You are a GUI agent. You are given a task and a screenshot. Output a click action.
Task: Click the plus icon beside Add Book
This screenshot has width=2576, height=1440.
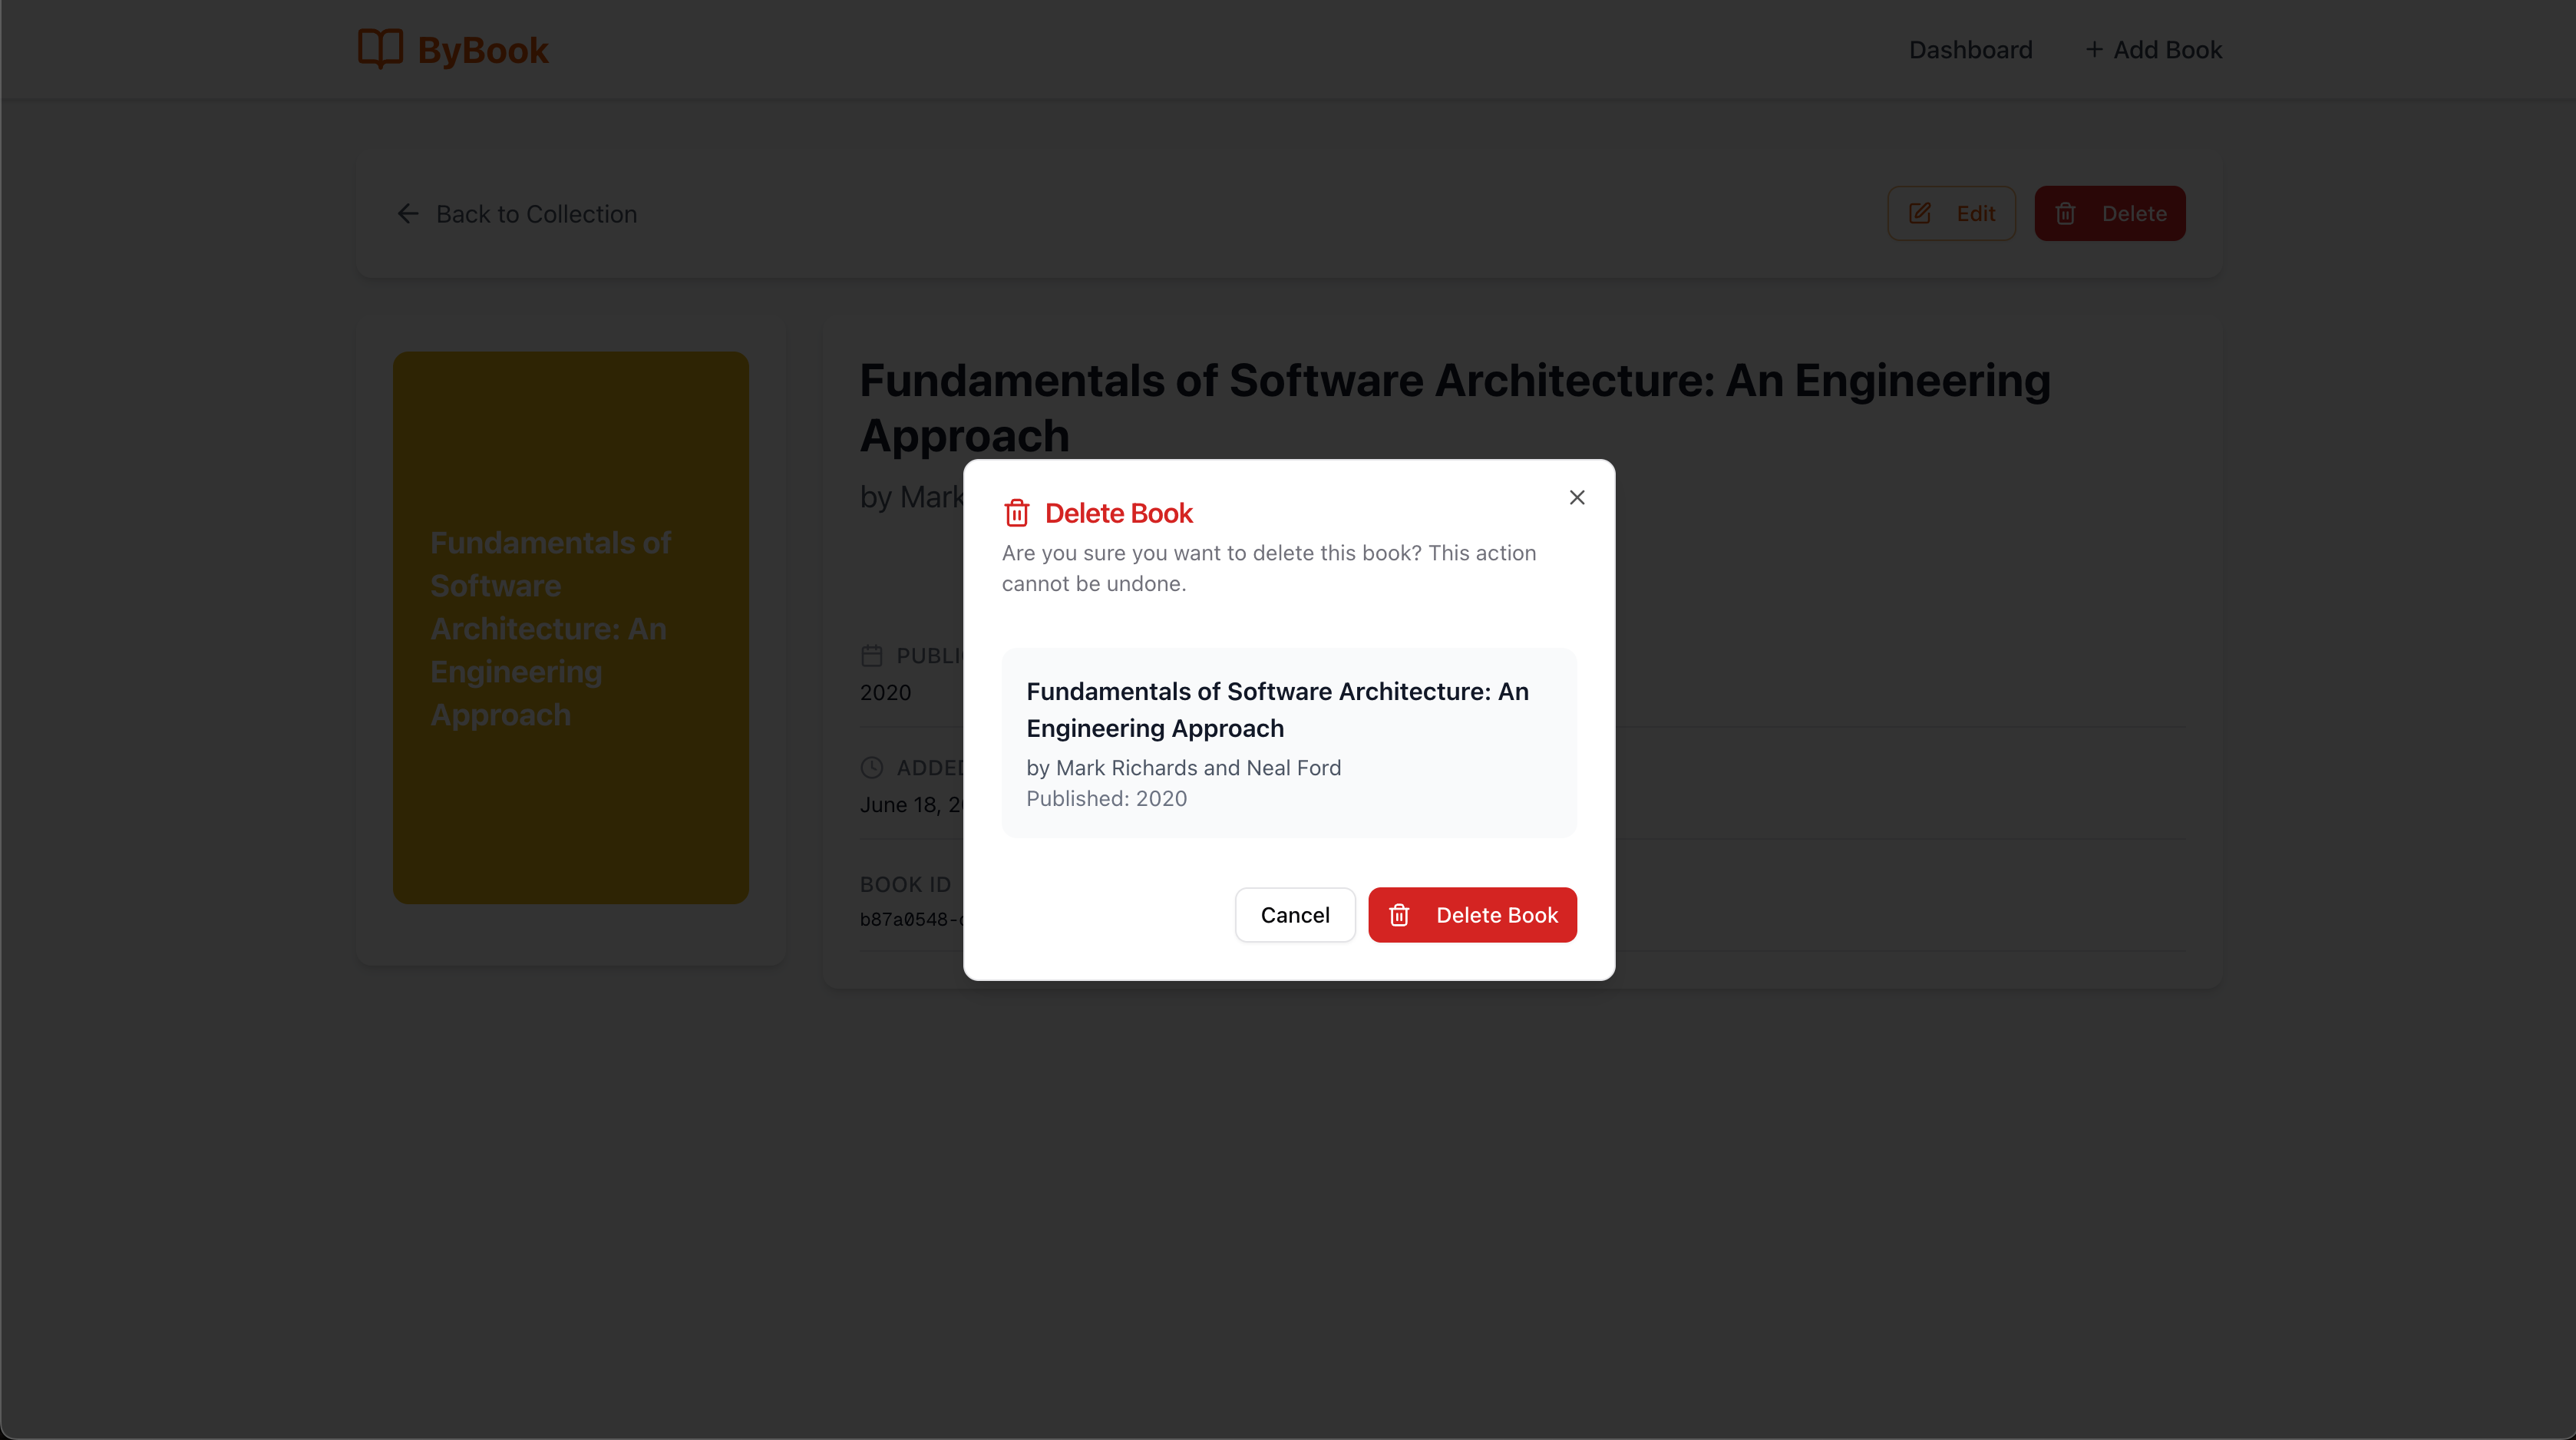(x=2093, y=49)
